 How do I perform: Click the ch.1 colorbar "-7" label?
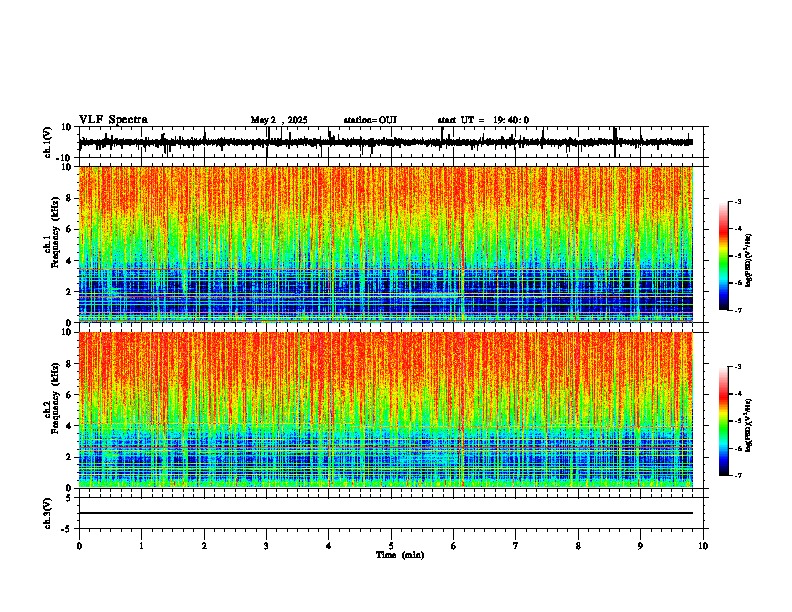[737, 310]
